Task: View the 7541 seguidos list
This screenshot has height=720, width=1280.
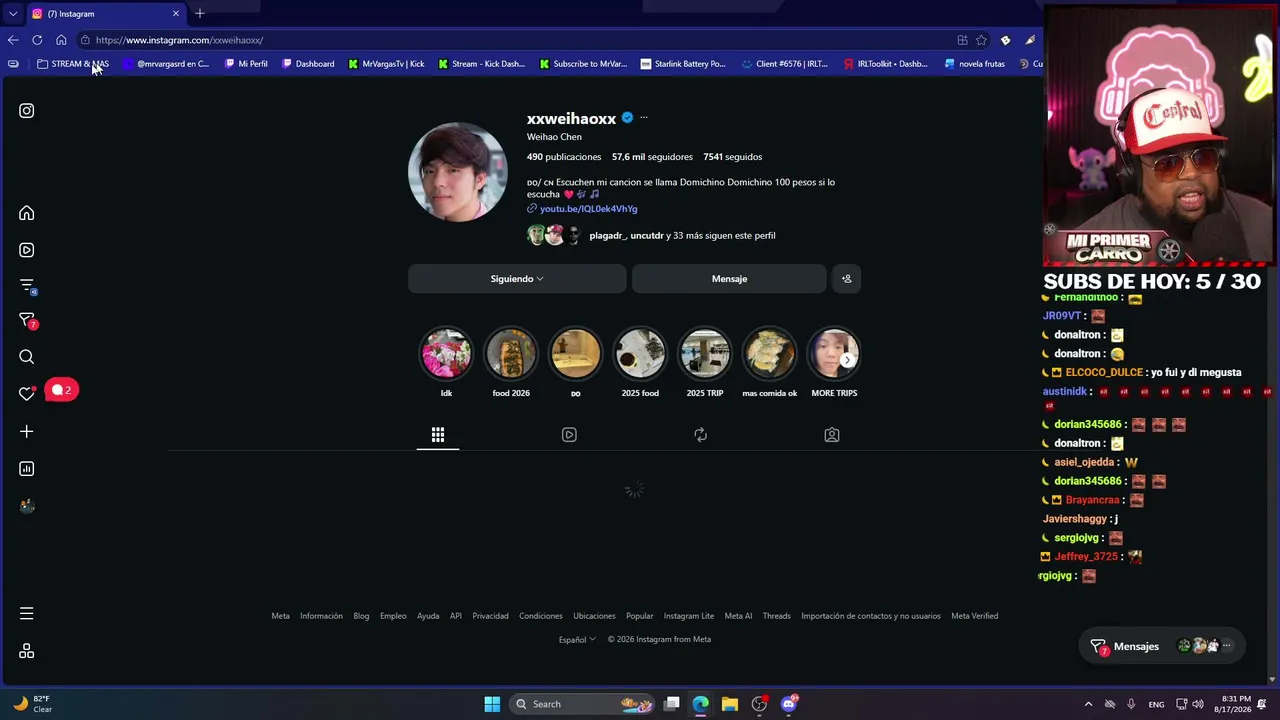Action: [x=733, y=157]
